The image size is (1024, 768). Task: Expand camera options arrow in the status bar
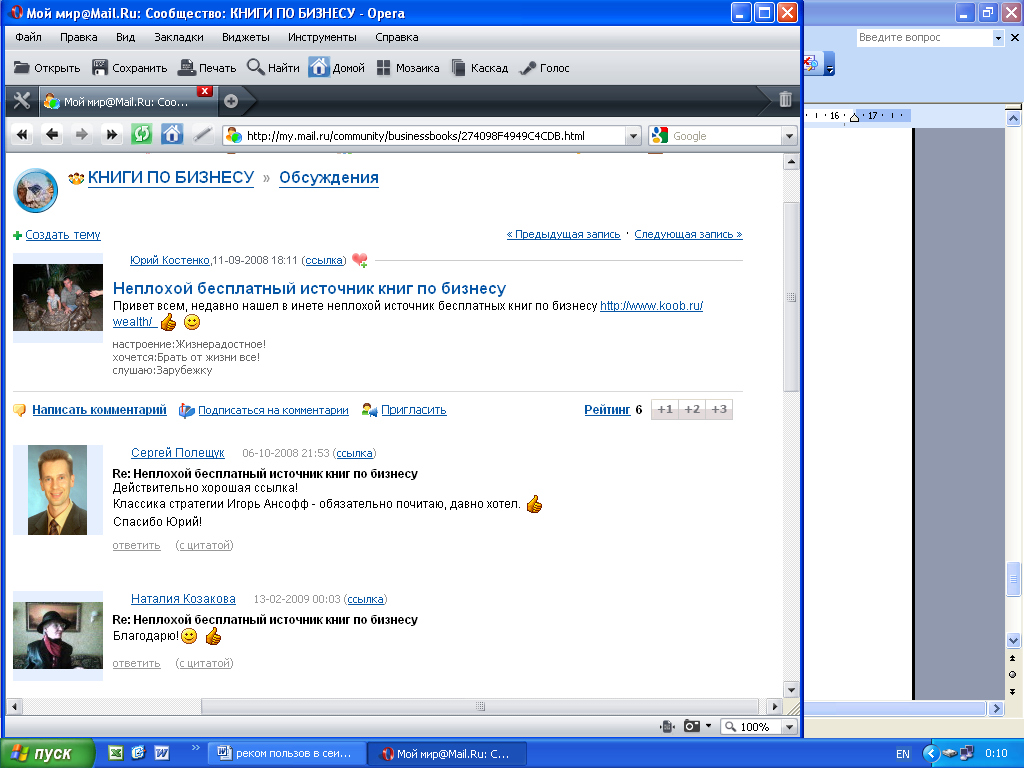coord(709,726)
